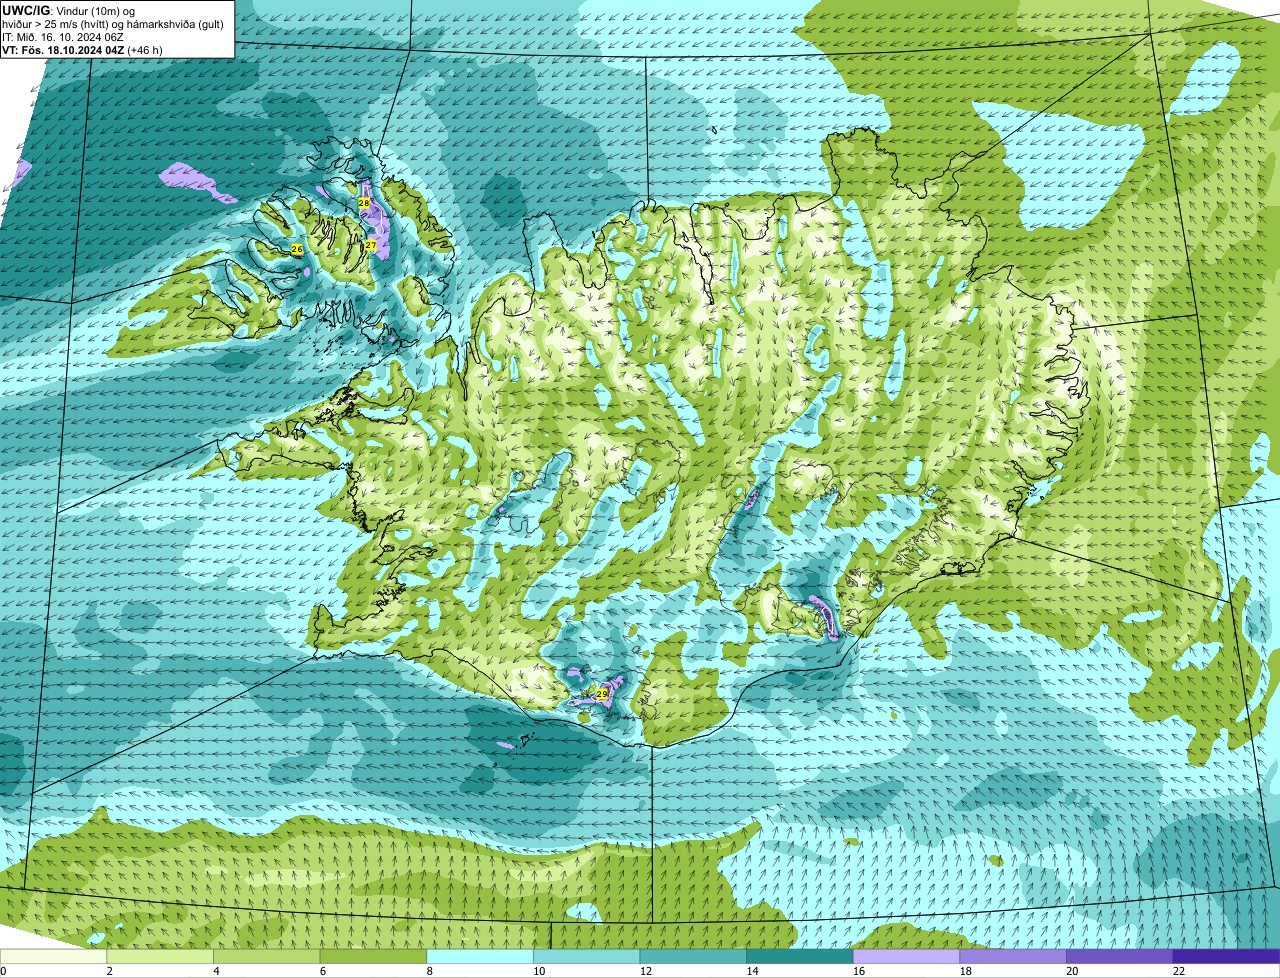Select the 2–4 m/s swatch on color scale

[x=160, y=956]
